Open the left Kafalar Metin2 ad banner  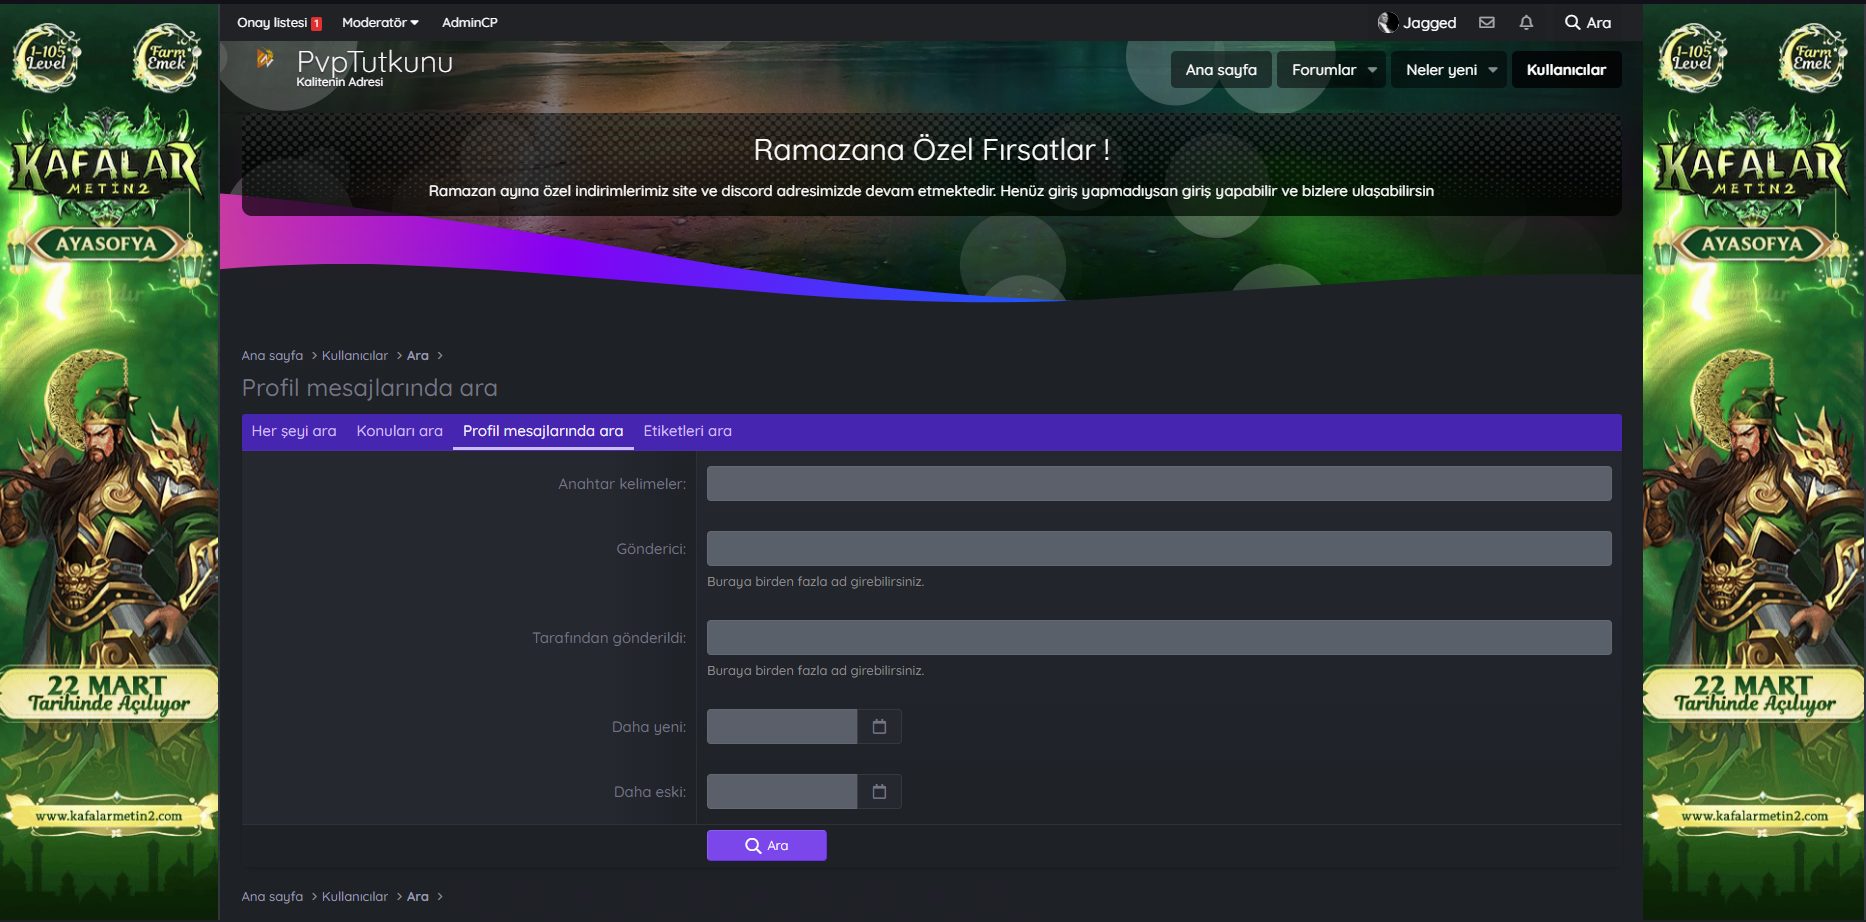[109, 461]
